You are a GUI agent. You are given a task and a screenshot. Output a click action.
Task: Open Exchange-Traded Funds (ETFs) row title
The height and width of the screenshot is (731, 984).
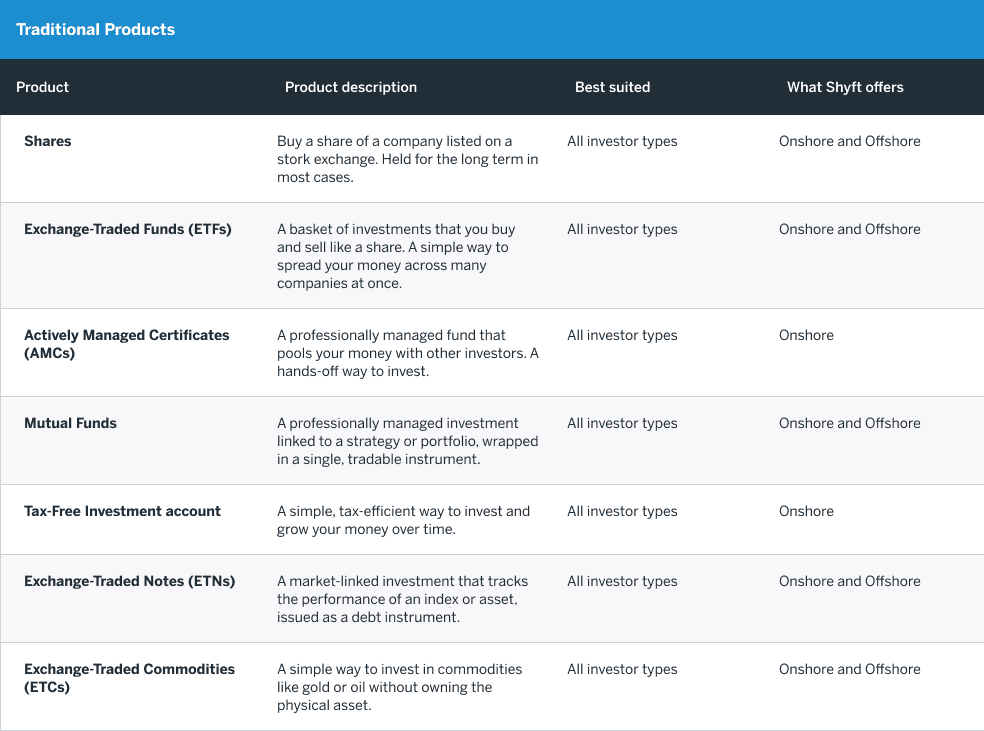pyautogui.click(x=128, y=229)
